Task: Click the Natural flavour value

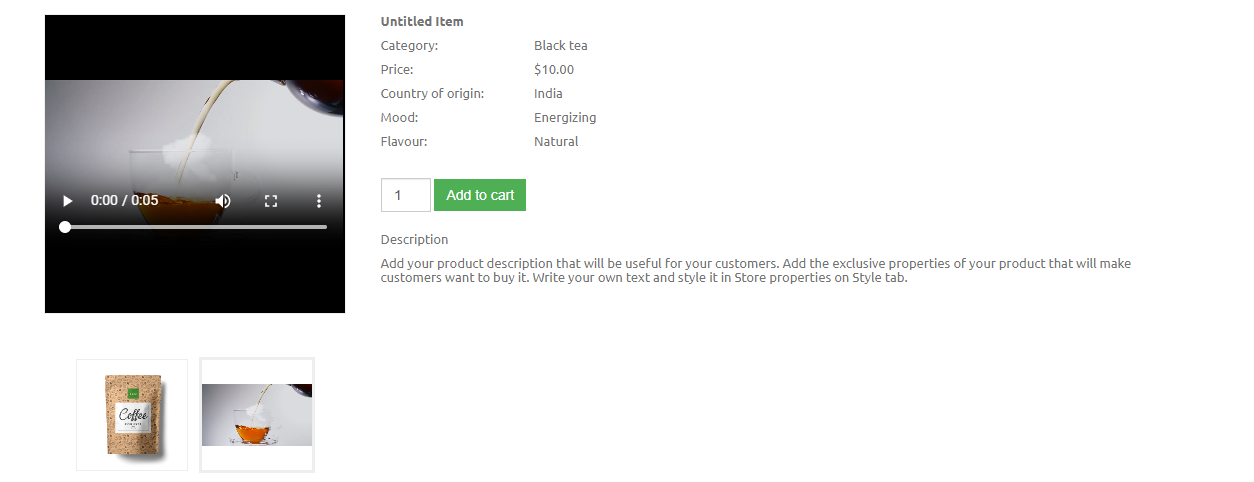Action: coord(556,142)
